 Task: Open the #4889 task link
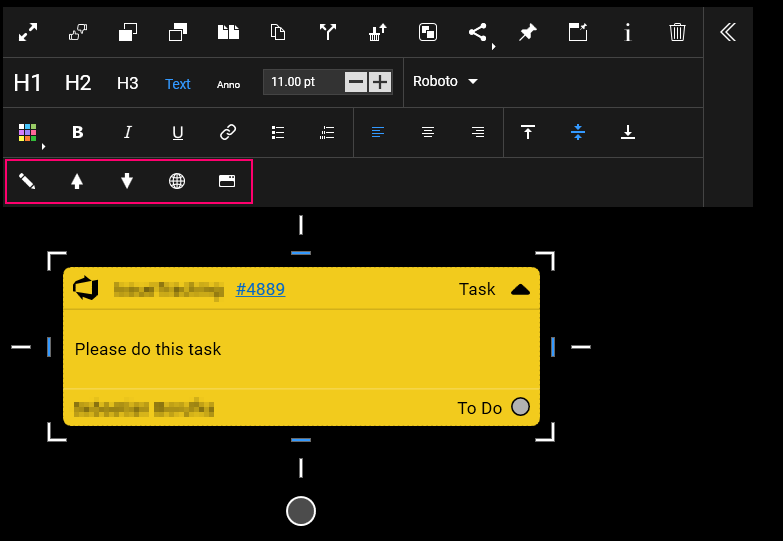[x=260, y=290]
